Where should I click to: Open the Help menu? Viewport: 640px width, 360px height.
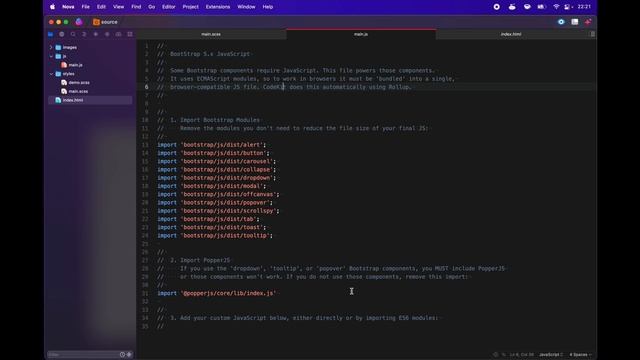tap(268, 7)
